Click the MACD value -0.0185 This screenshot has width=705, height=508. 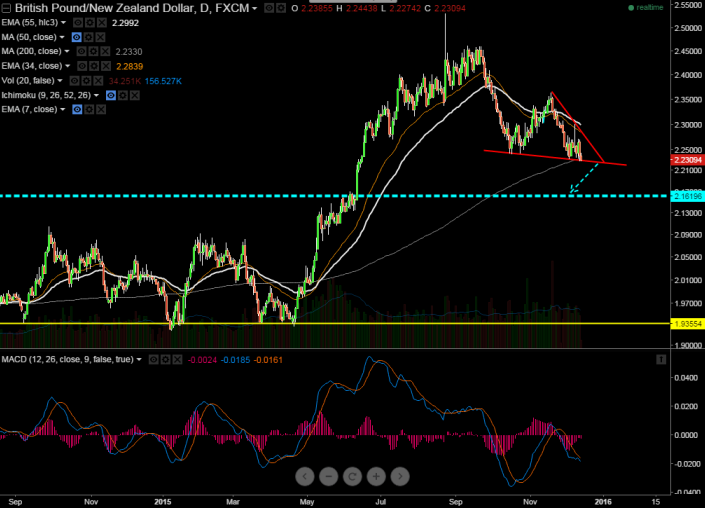235,360
